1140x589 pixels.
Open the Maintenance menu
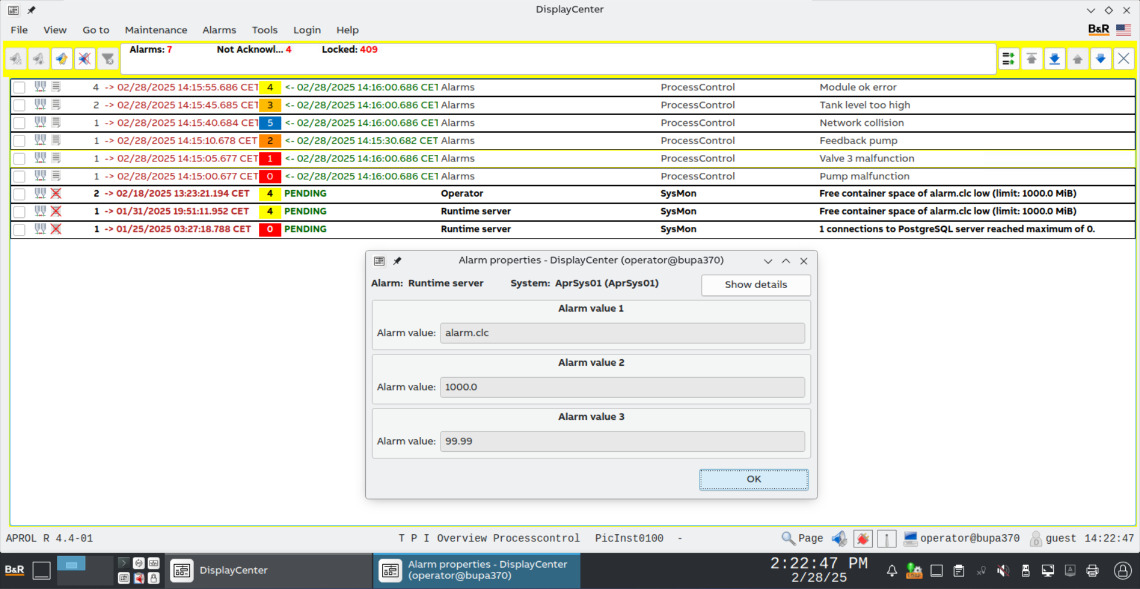pyautogui.click(x=155, y=30)
